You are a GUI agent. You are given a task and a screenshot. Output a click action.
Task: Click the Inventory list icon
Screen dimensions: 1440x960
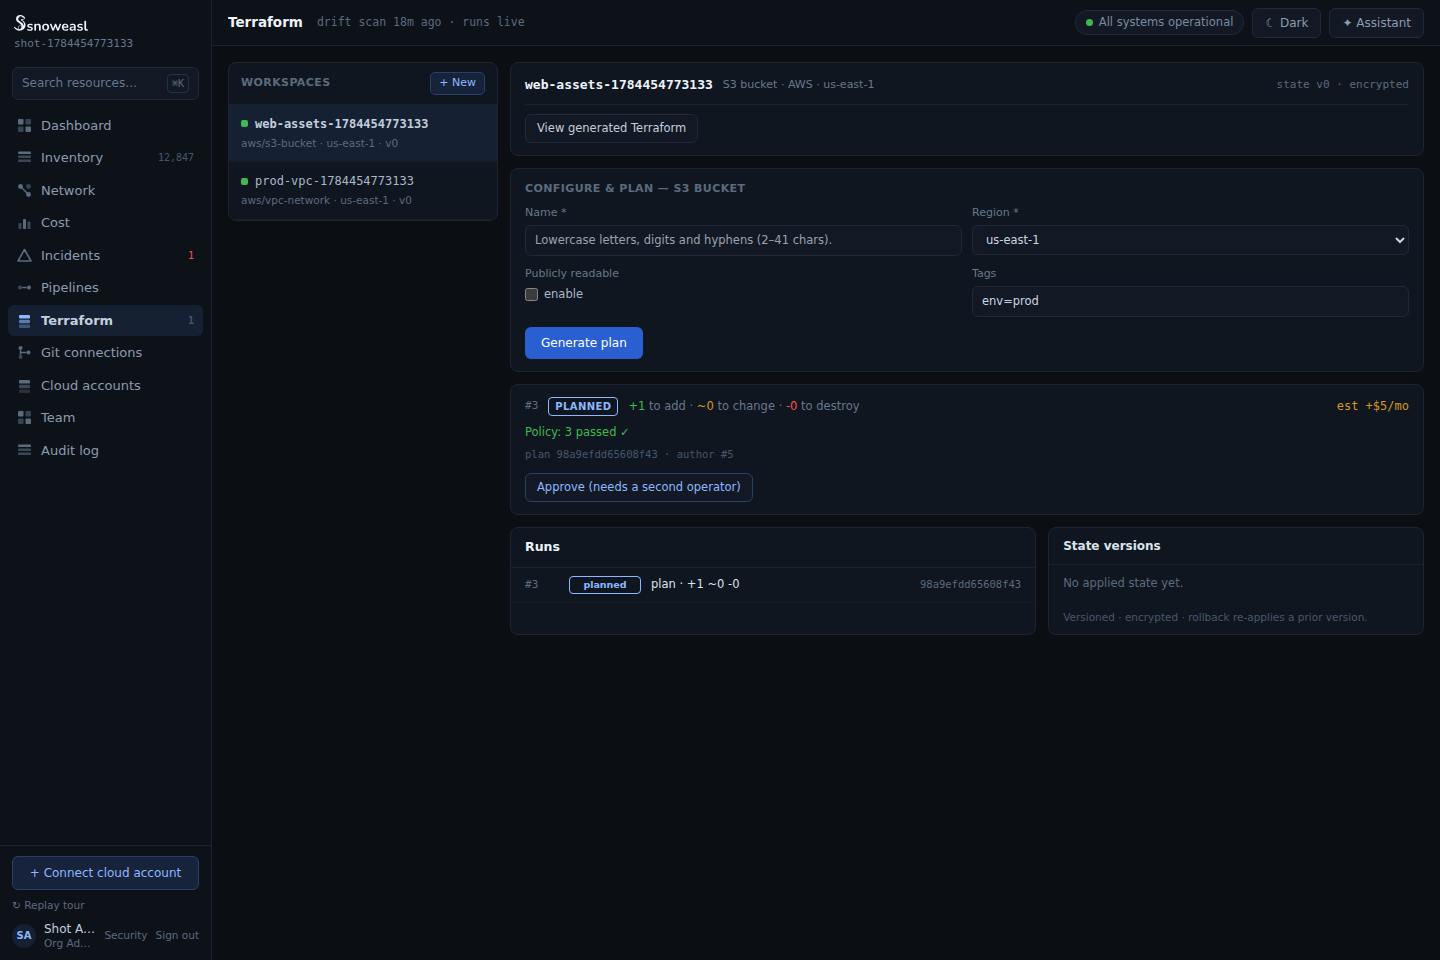(x=24, y=157)
